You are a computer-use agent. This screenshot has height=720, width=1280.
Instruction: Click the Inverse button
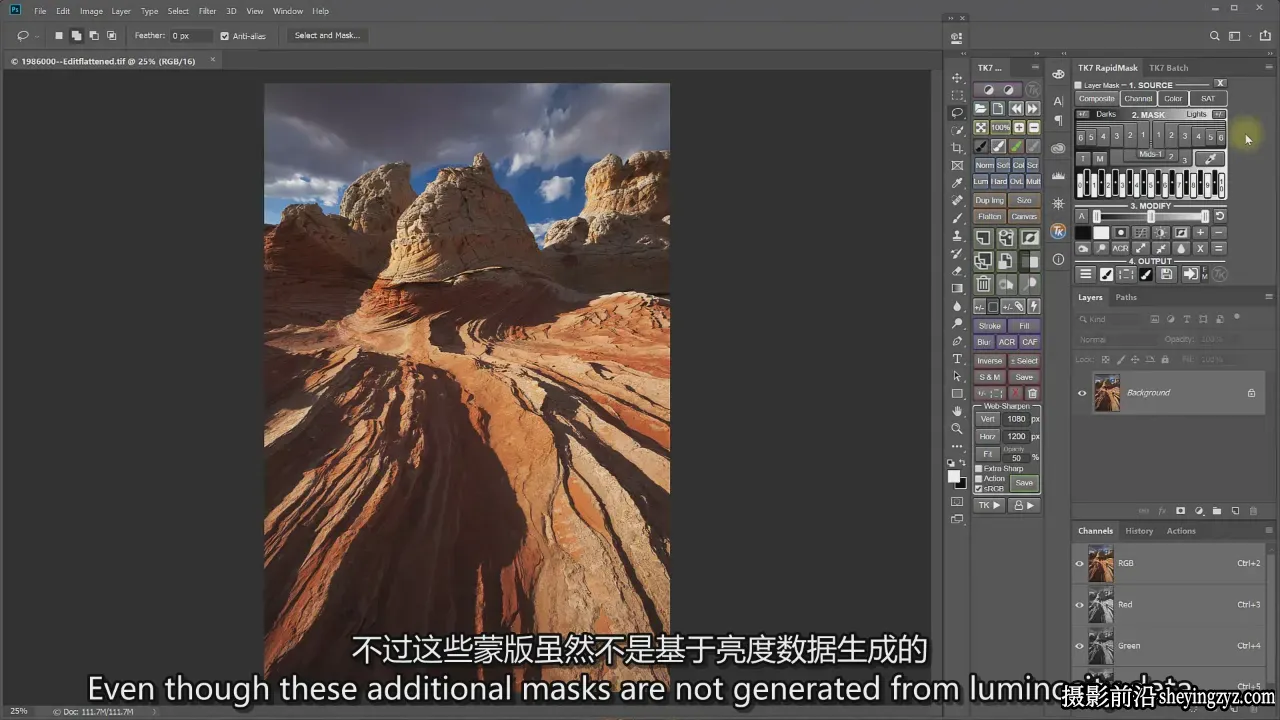click(x=990, y=361)
